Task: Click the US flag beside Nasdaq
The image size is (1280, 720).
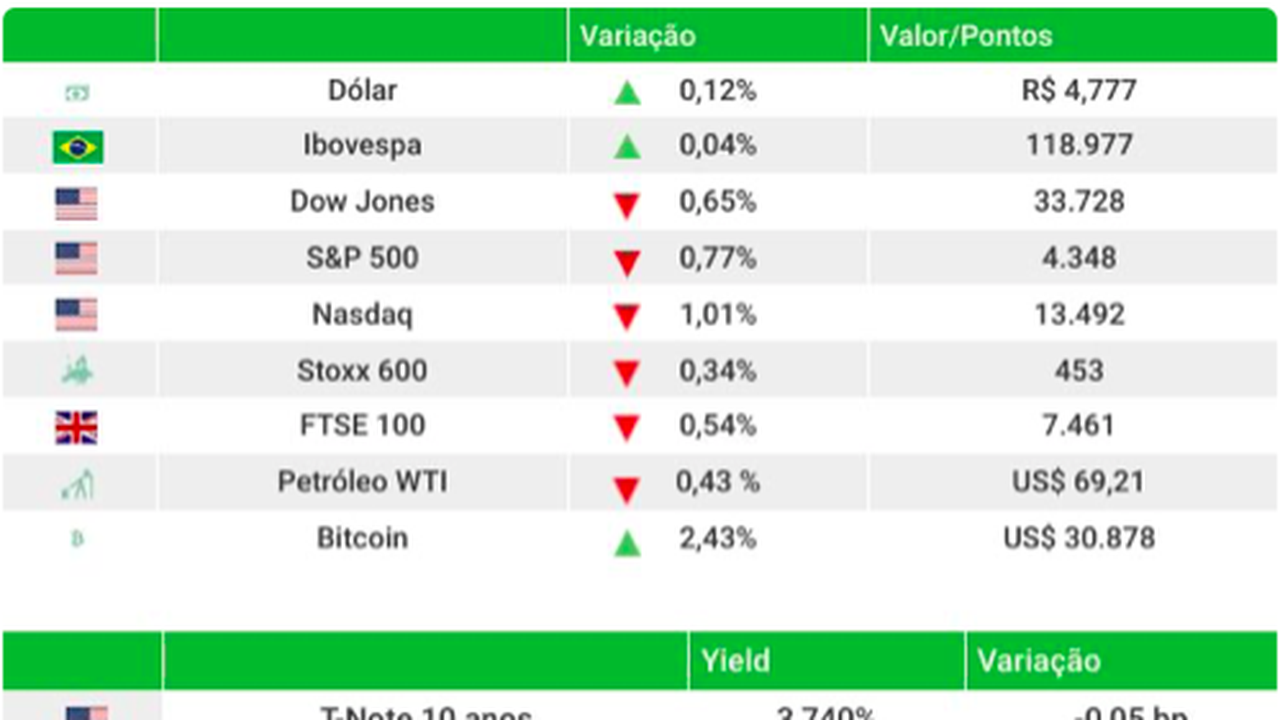Action: coord(76,315)
